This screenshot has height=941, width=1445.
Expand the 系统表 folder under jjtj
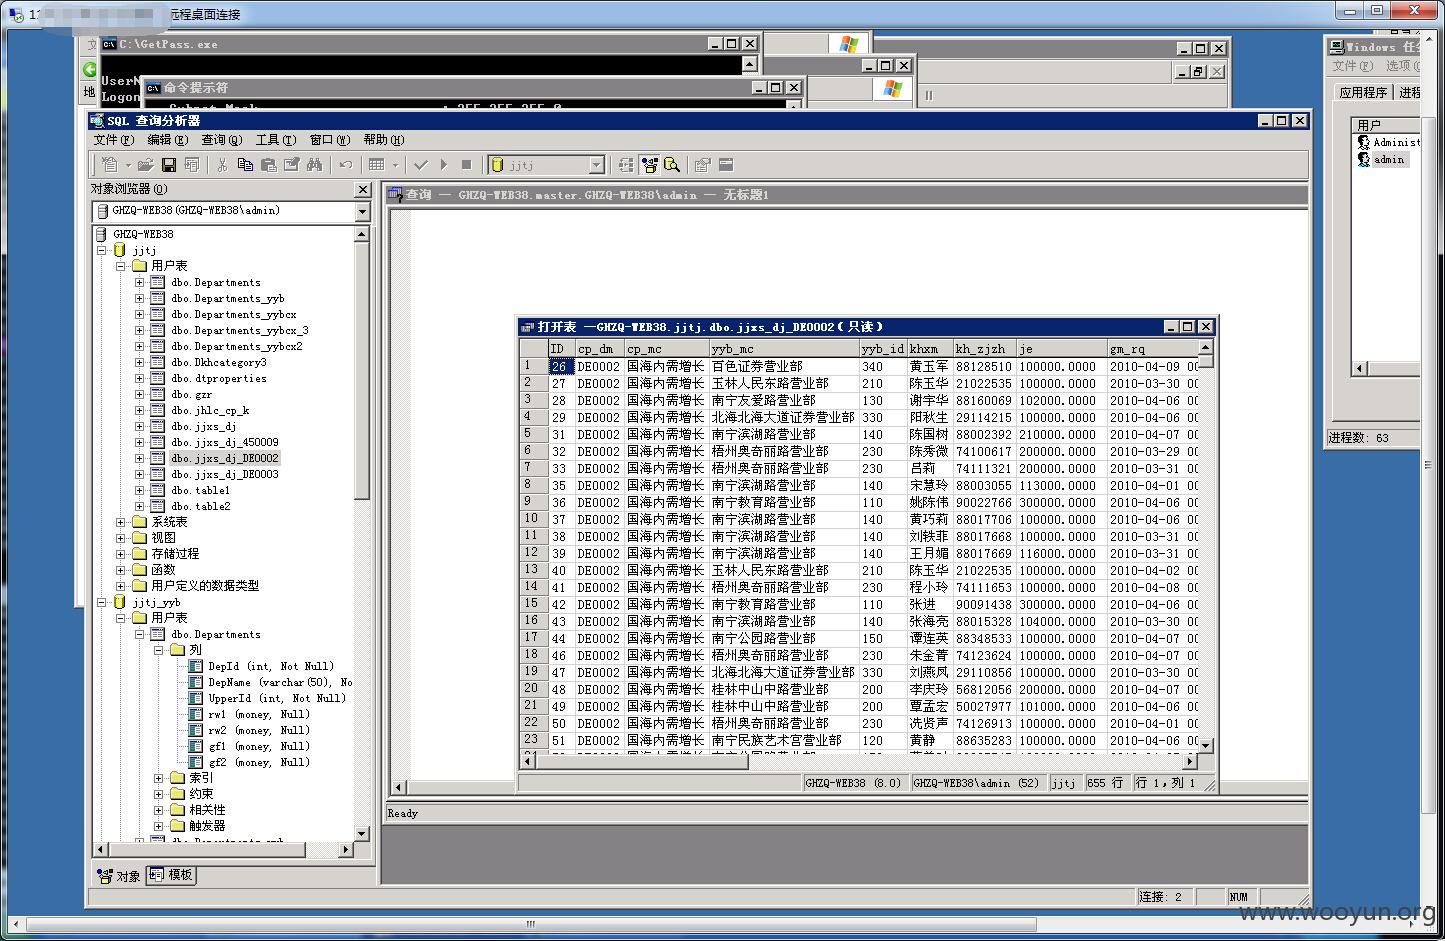coord(120,522)
